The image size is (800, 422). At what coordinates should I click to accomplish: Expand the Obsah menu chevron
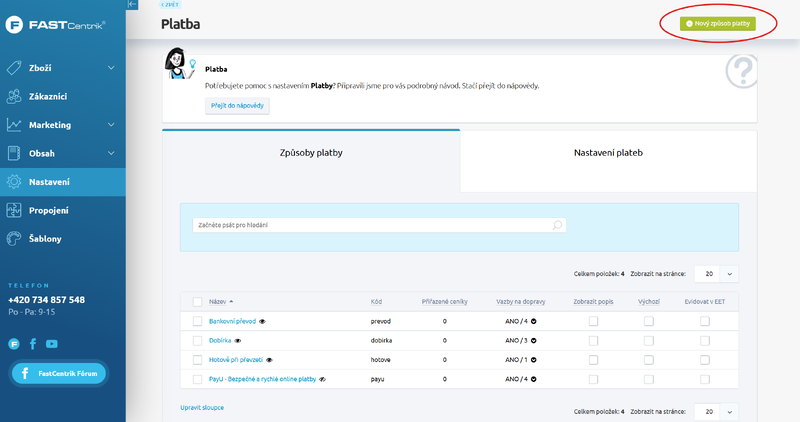tap(112, 154)
